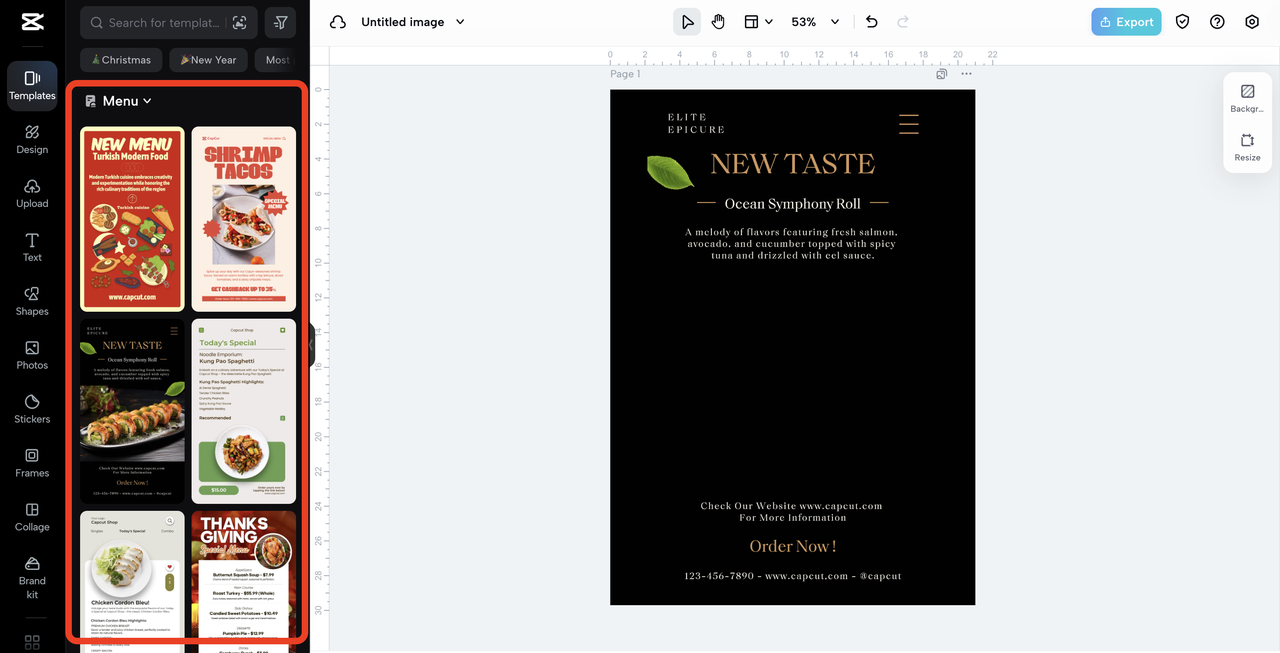Choose the New Menu Turkish Modern Food template
The image size is (1280, 653).
tap(132, 219)
